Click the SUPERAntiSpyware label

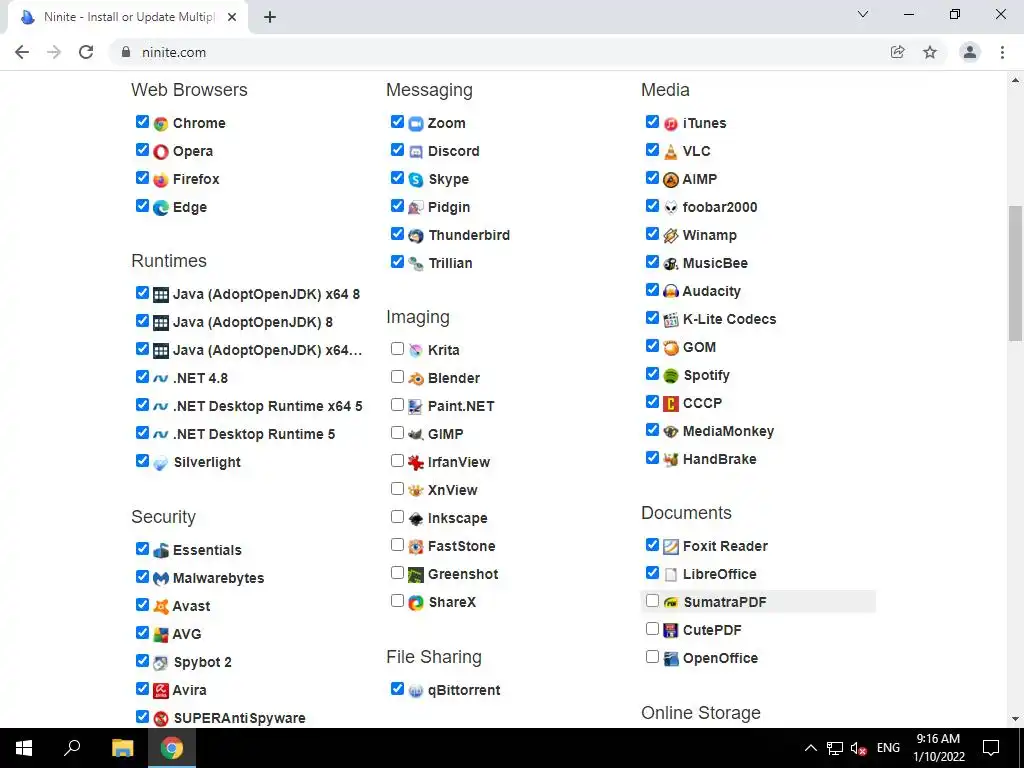(239, 718)
